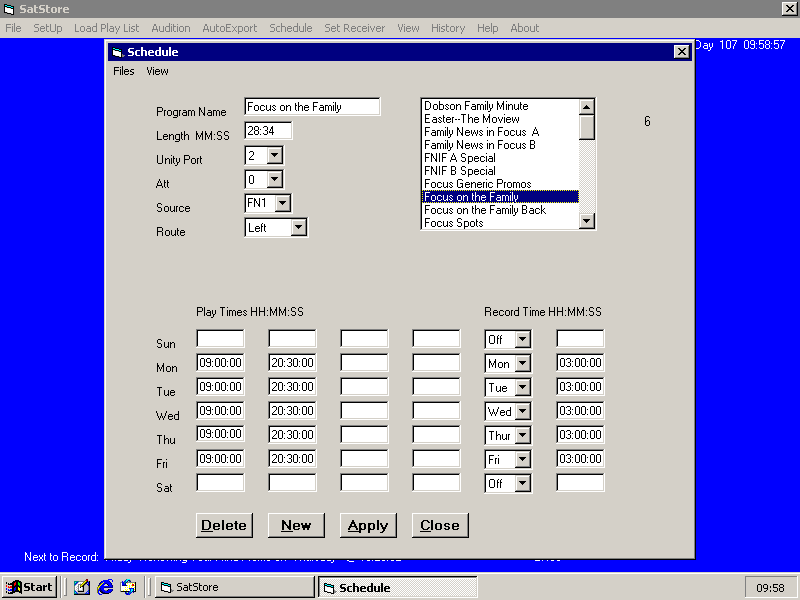Select Dobson Family Minute in program list
800x600 pixels.
pos(500,106)
